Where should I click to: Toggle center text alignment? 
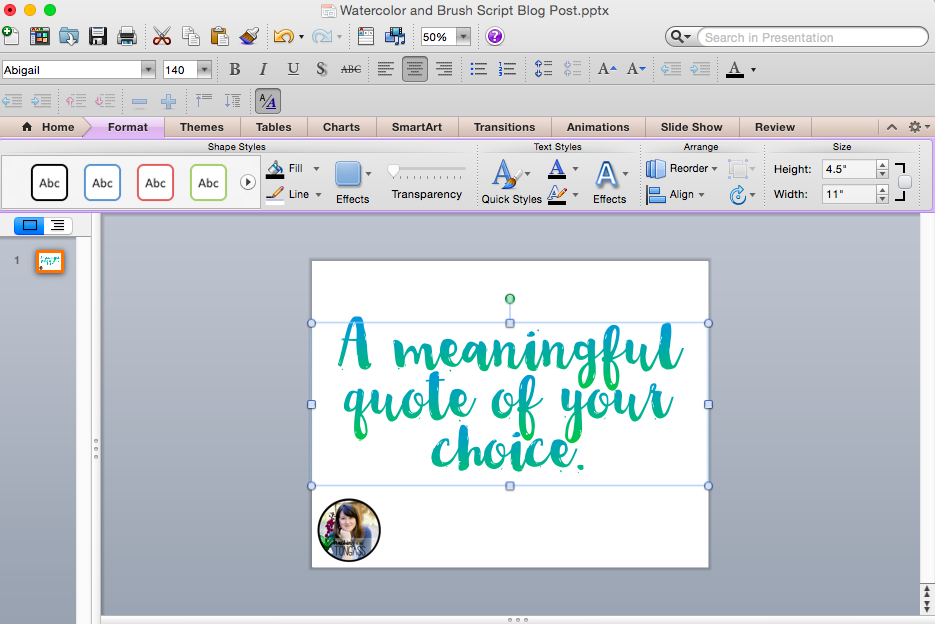tap(414, 69)
